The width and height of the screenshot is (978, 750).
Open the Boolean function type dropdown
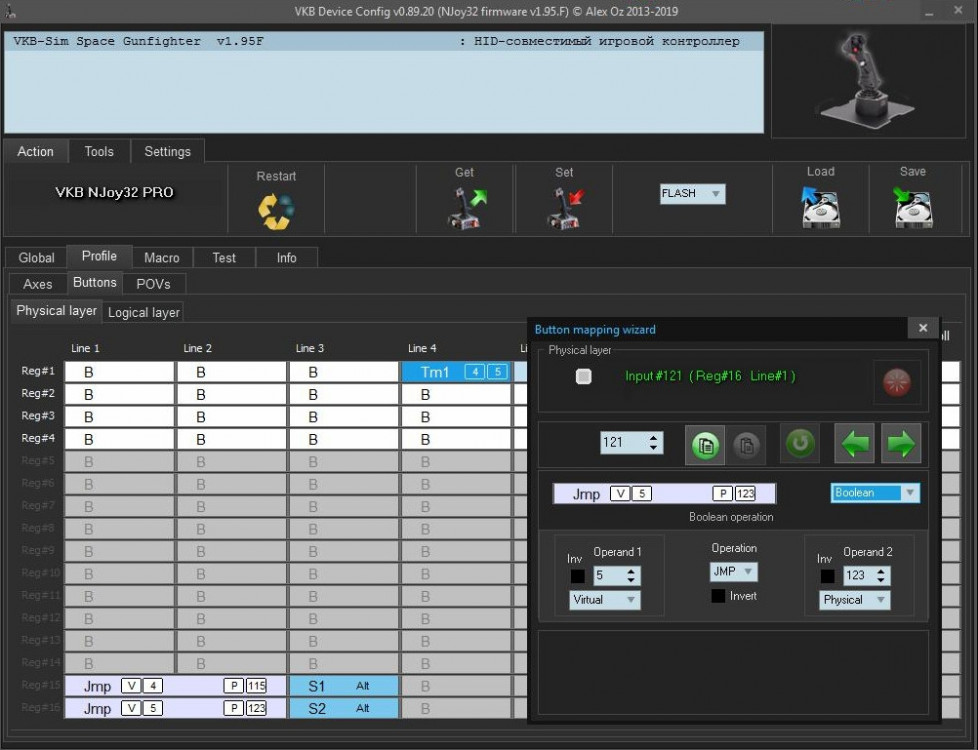(x=875, y=493)
